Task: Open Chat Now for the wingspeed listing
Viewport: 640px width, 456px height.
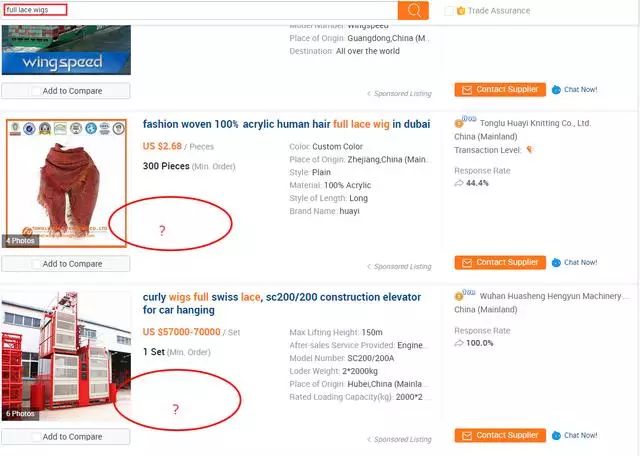Action: tap(575, 89)
